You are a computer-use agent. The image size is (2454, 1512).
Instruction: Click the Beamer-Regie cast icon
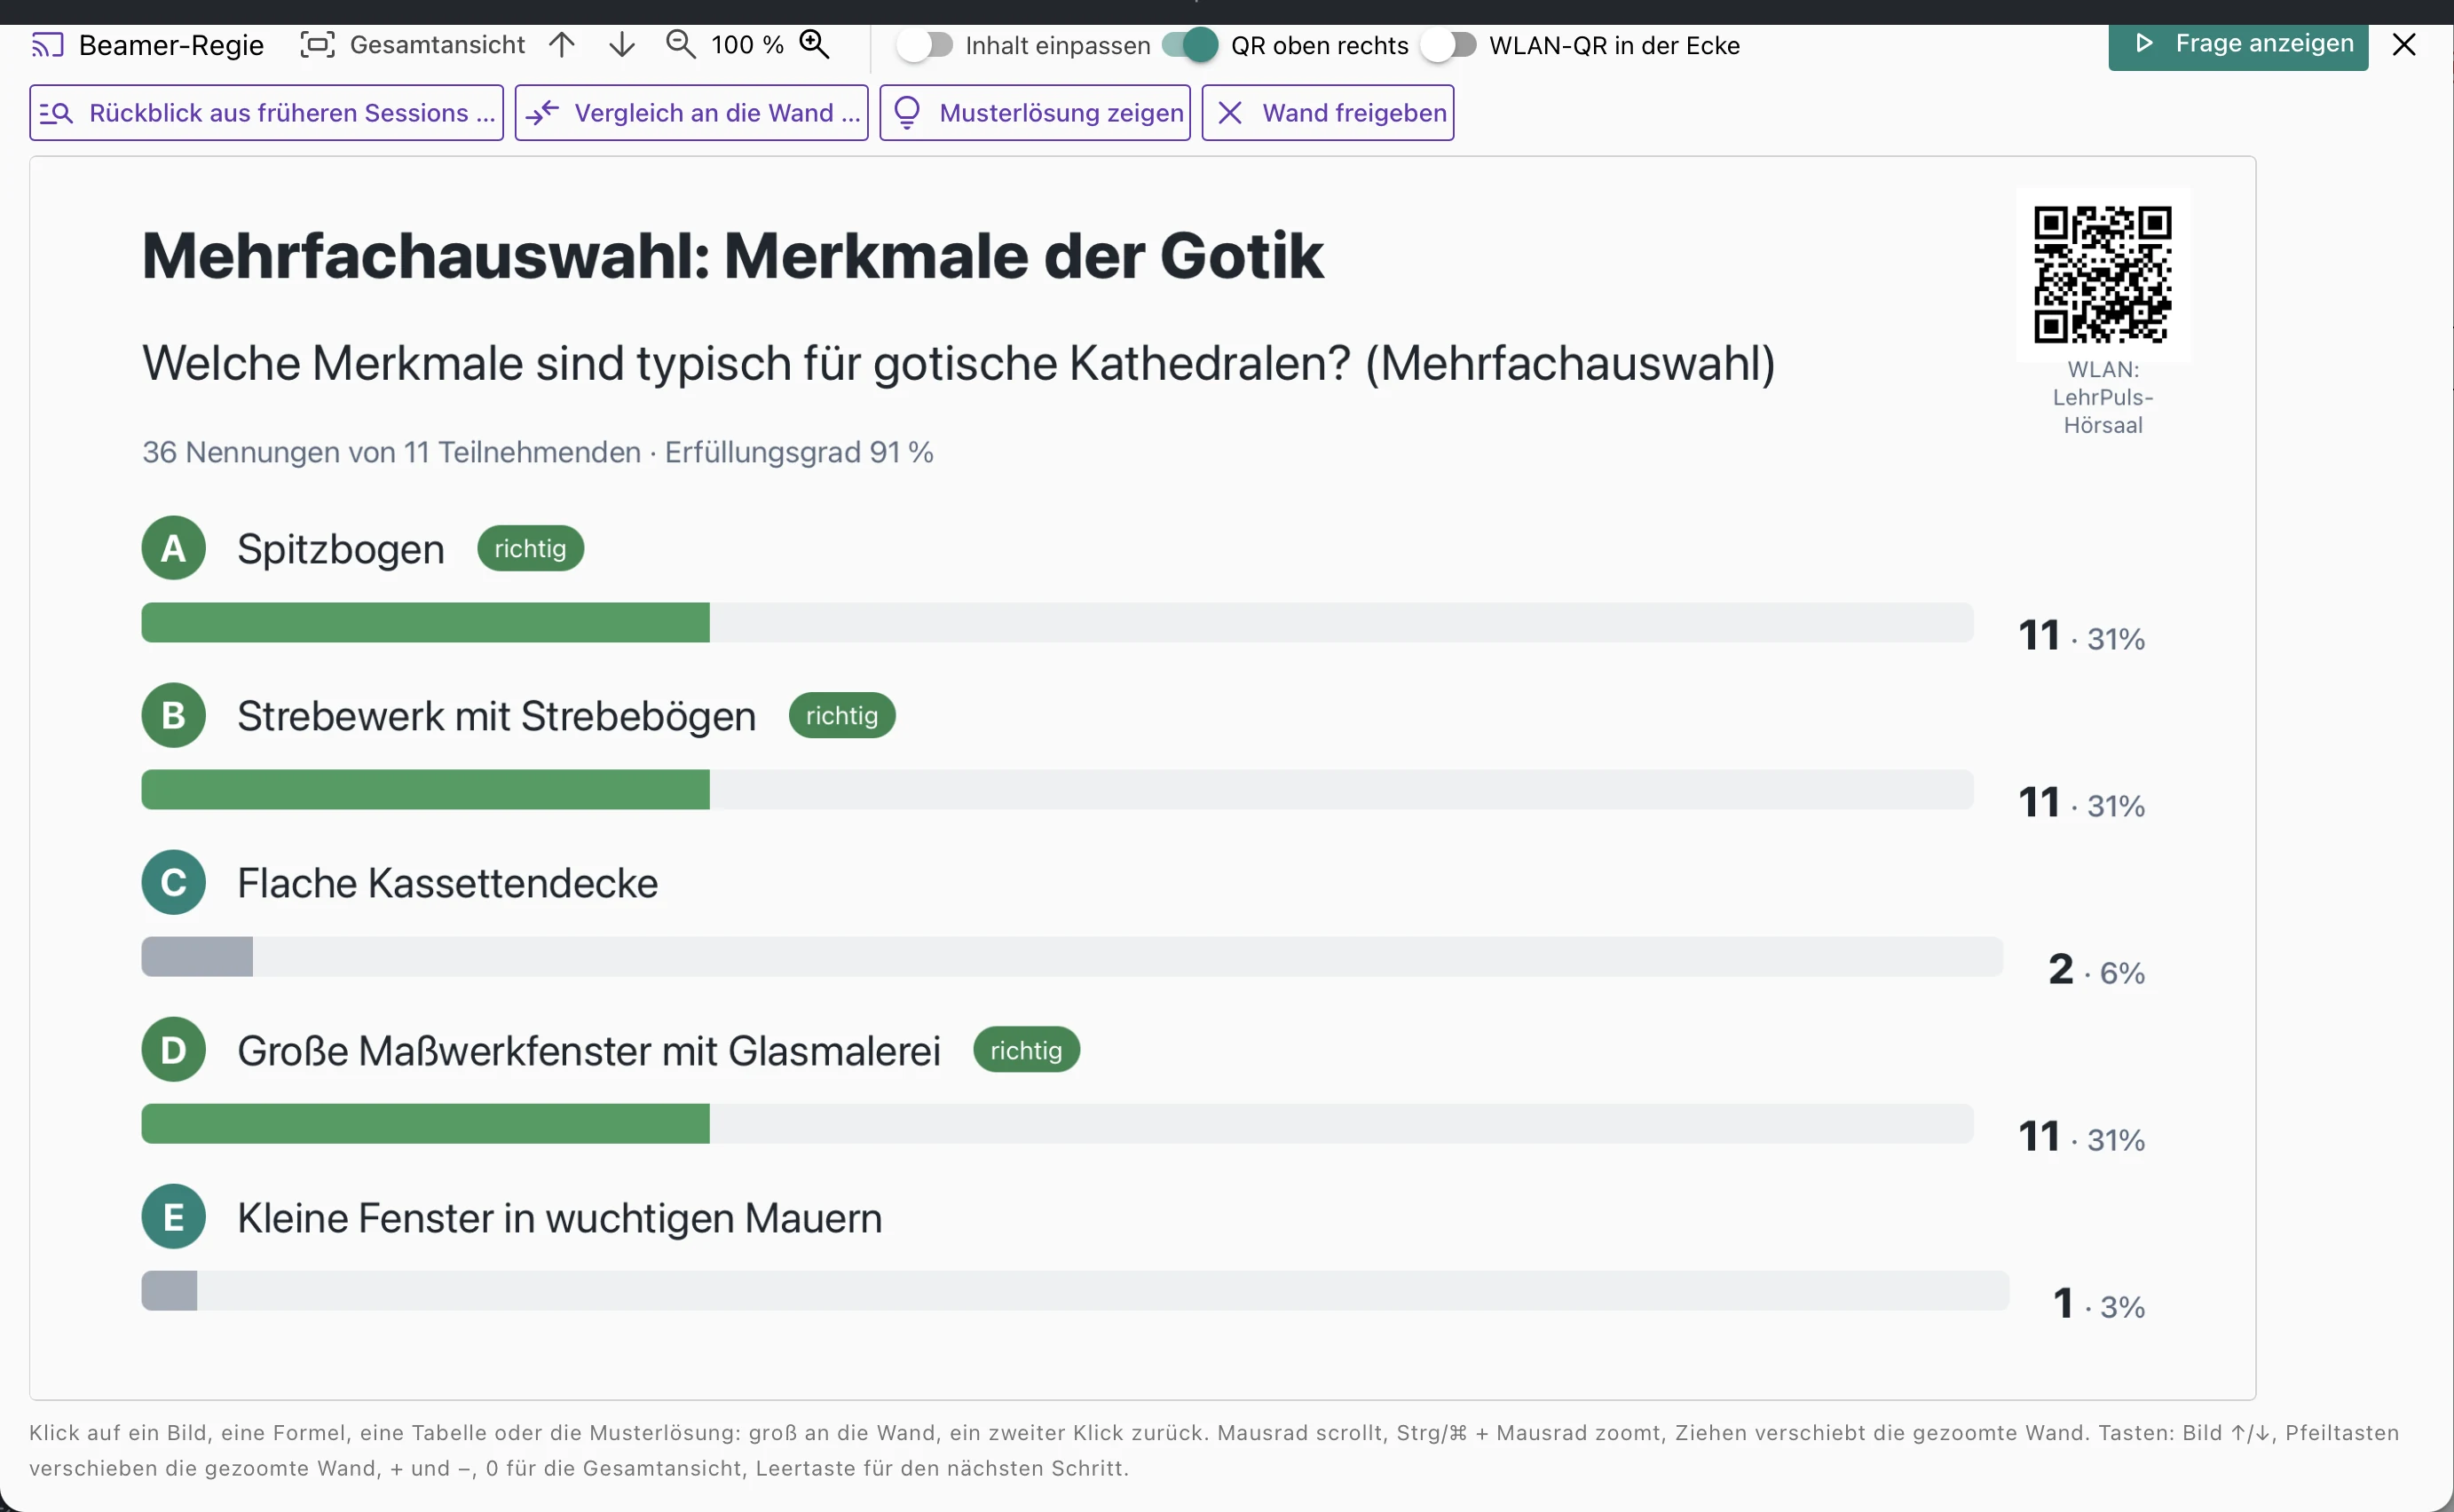click(47, 45)
